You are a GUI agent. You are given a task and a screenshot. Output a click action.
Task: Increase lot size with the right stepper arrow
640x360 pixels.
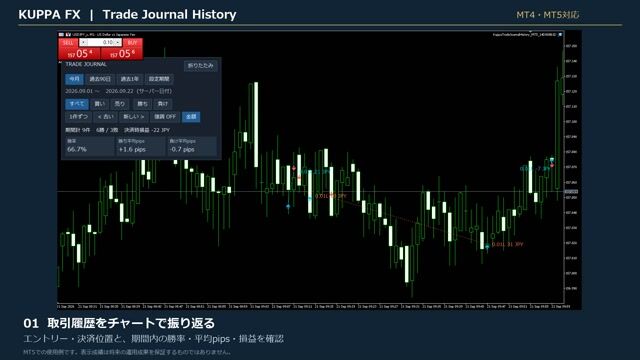pyautogui.click(x=118, y=42)
